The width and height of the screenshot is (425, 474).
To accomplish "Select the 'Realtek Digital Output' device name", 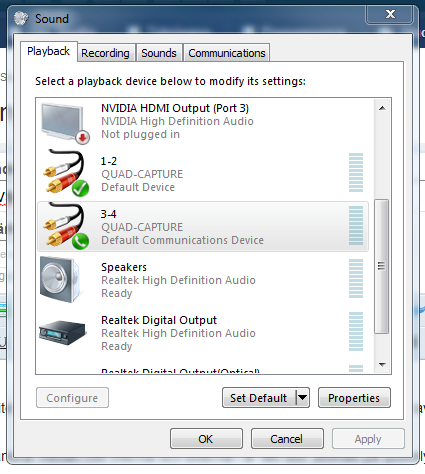I will pyautogui.click(x=159, y=320).
